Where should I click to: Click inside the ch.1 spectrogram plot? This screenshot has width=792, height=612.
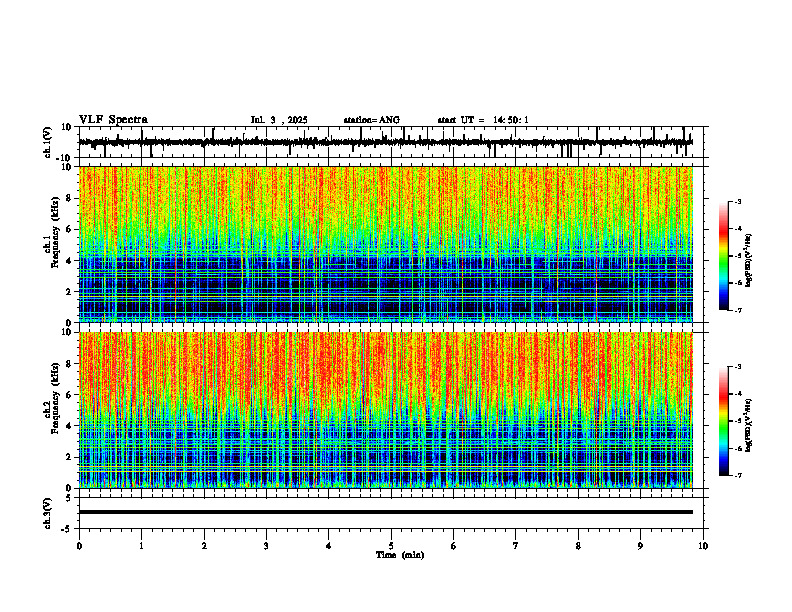coord(385,244)
